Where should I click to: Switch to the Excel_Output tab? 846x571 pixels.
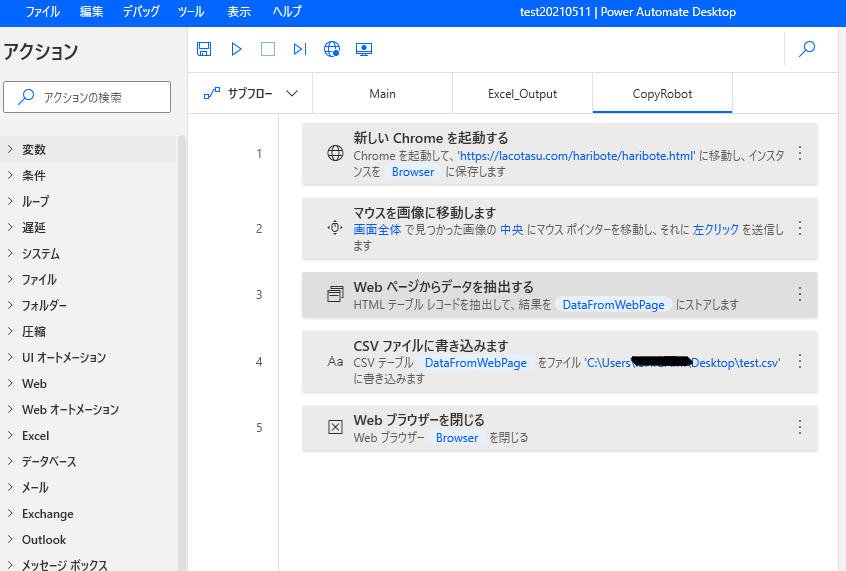(x=522, y=94)
